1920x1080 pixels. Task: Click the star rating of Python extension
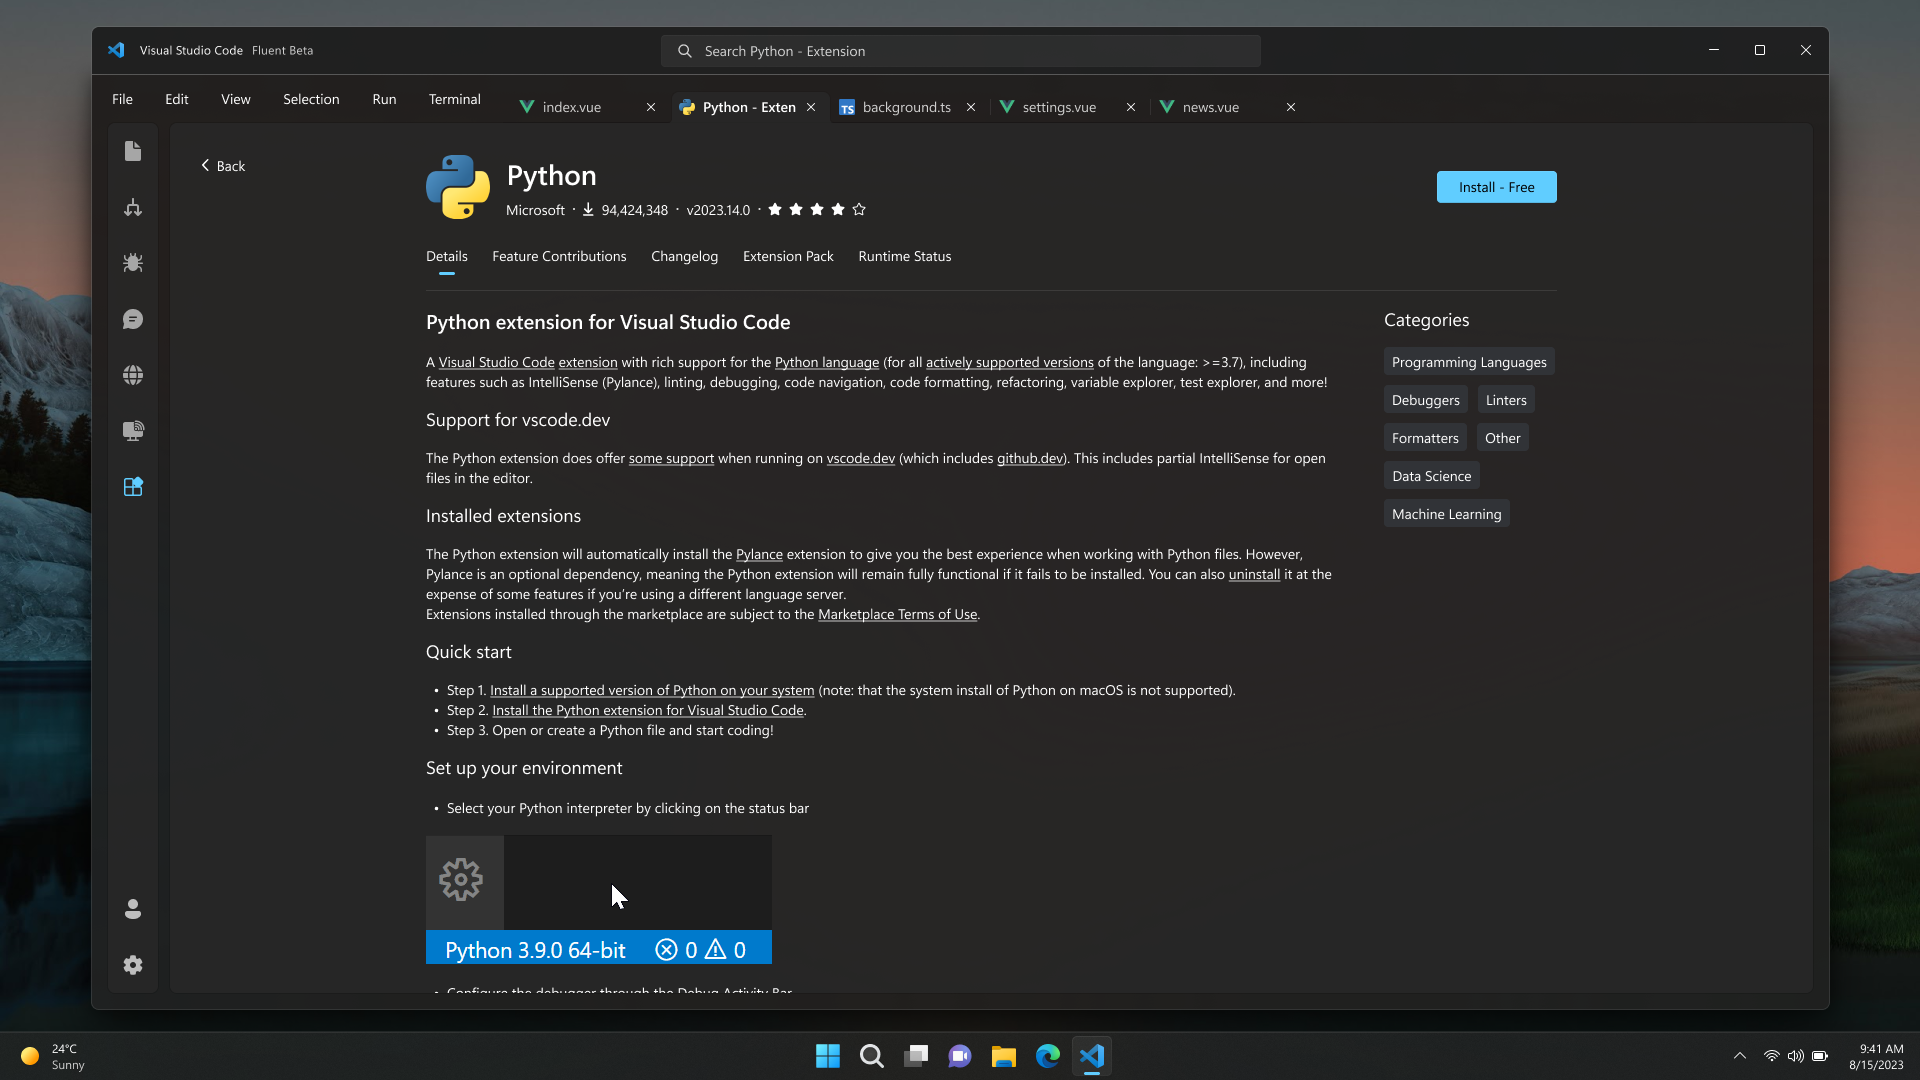tap(817, 209)
